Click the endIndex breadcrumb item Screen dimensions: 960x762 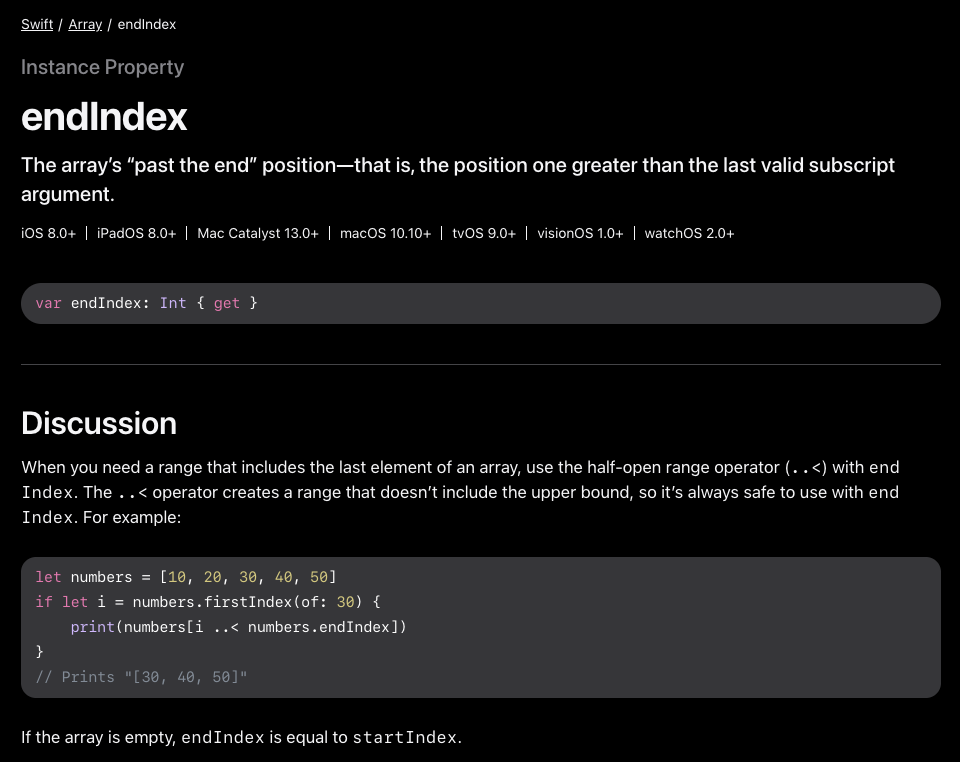click(147, 24)
